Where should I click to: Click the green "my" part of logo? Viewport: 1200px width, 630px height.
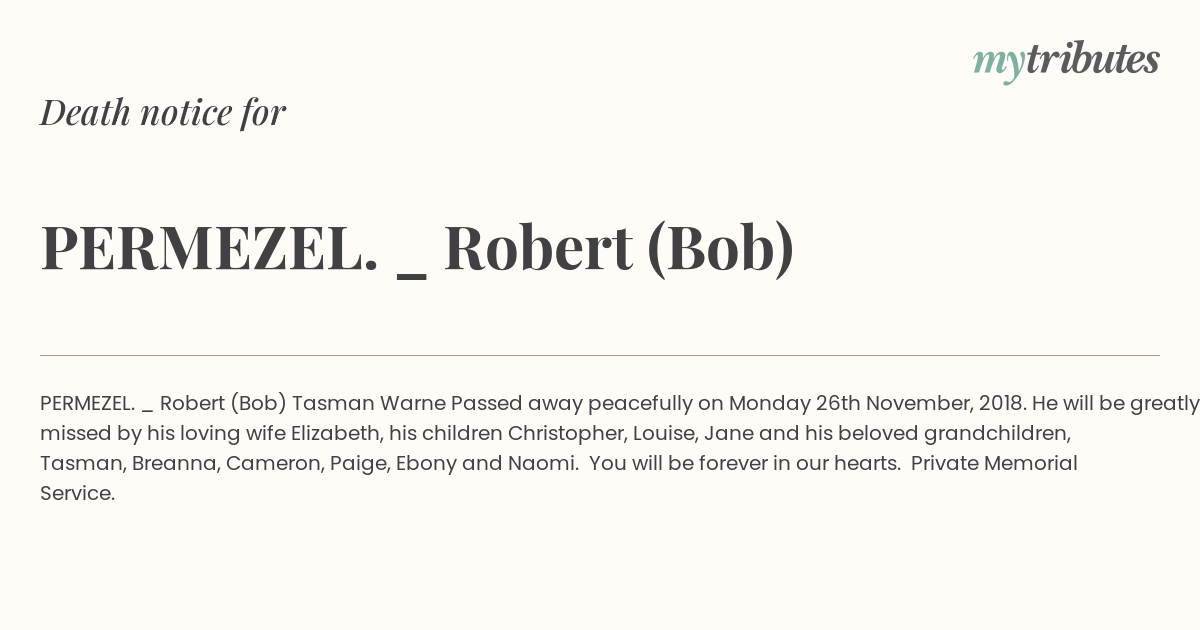(x=999, y=64)
